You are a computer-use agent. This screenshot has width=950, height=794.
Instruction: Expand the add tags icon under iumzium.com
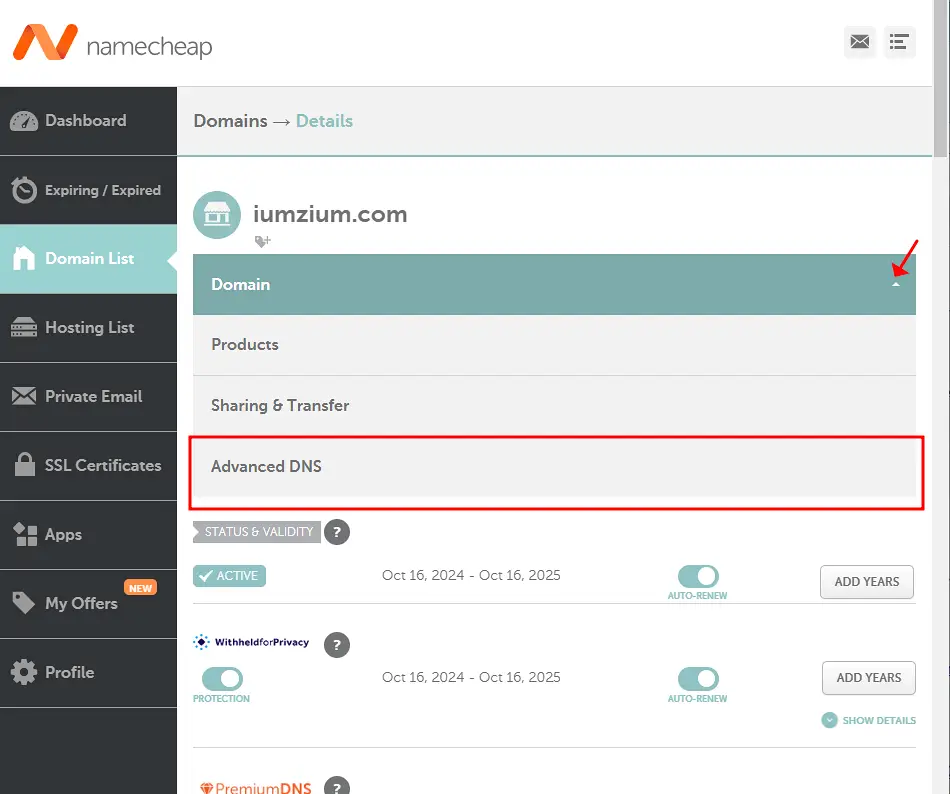point(263,241)
